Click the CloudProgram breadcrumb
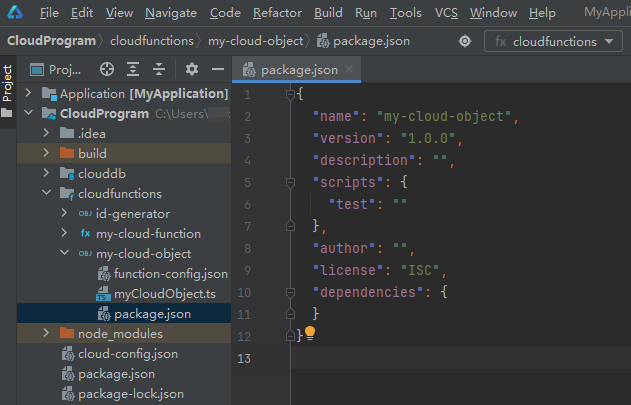This screenshot has width=631, height=405. coord(51,41)
